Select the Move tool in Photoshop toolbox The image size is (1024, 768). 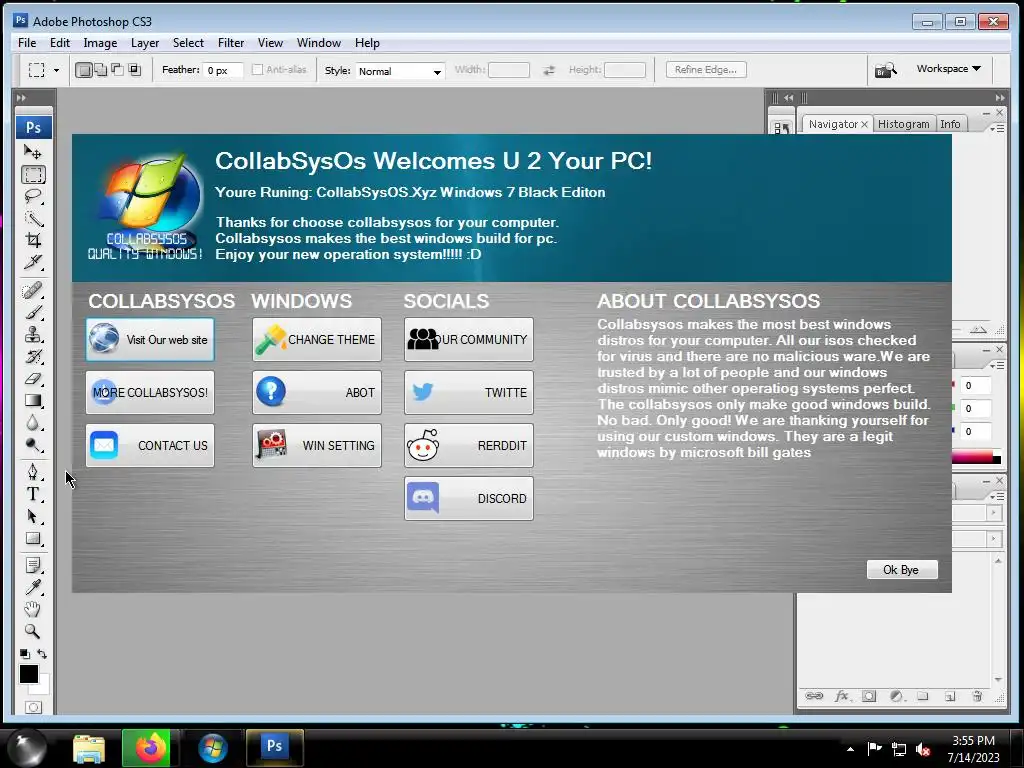(33, 152)
